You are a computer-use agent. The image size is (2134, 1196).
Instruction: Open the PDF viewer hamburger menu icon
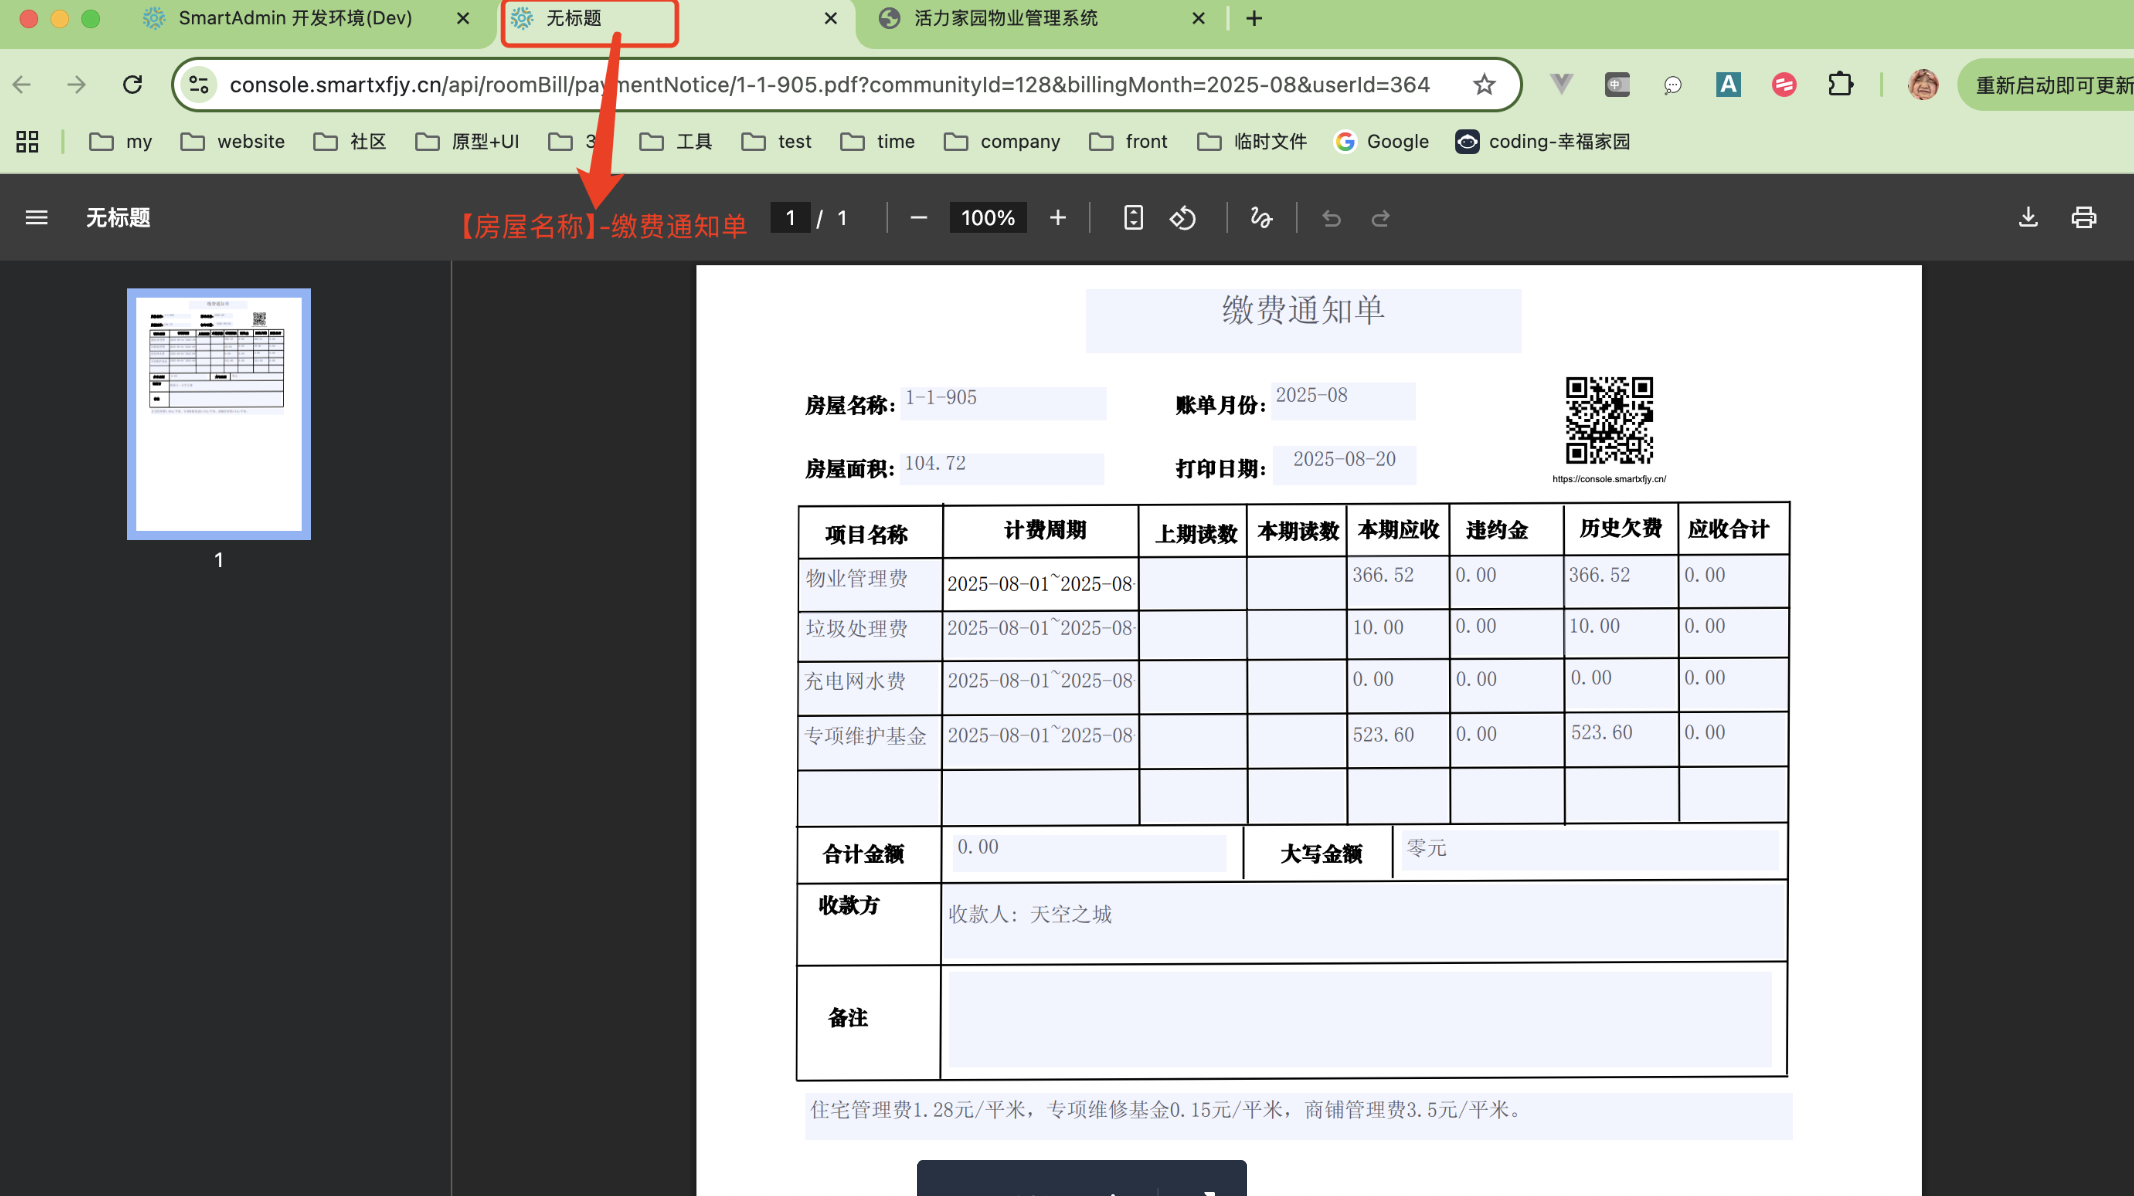[x=36, y=217]
